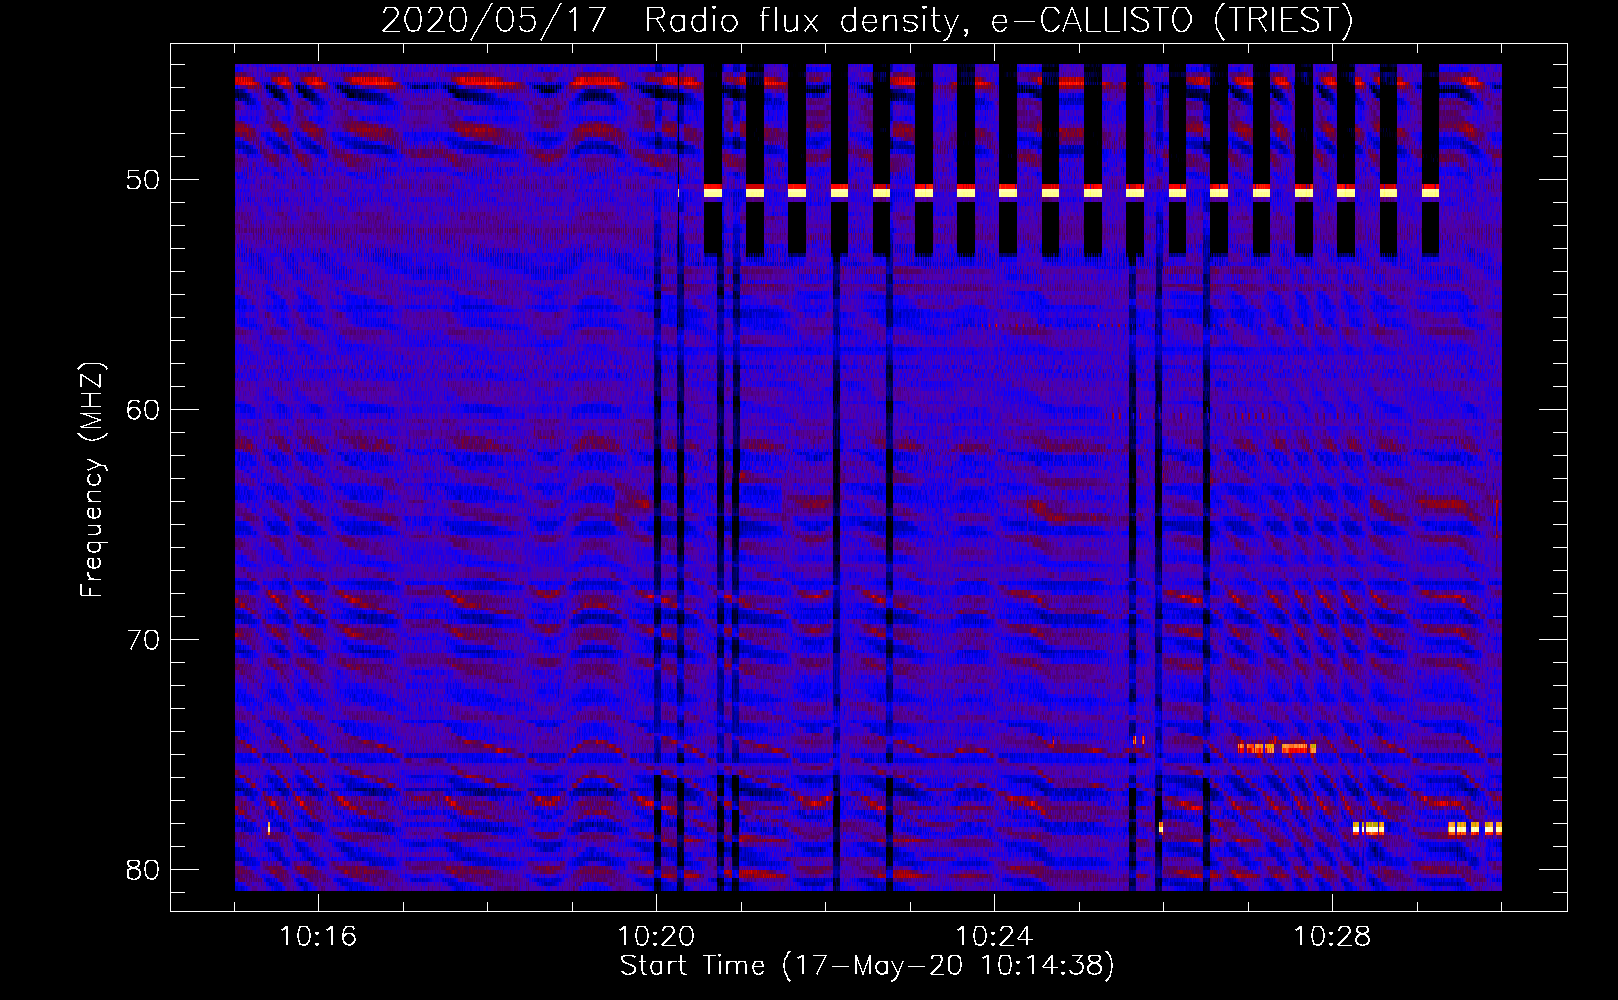The image size is (1618, 1000).
Task: Click the 70 frequency axis label
Action: tap(144, 640)
